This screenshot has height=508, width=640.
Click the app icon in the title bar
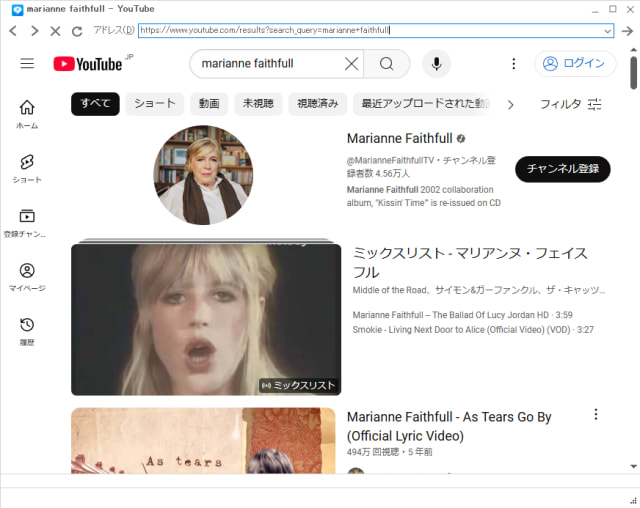tap(17, 9)
